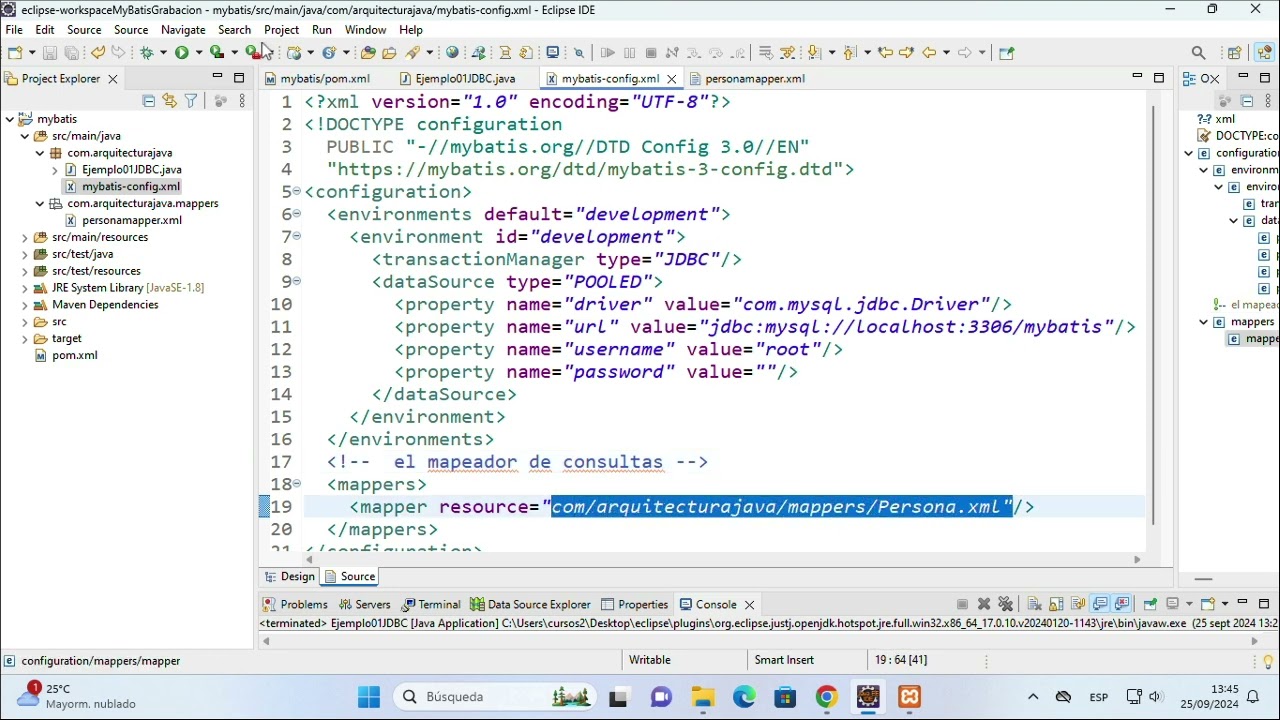Expand the src/main/resources folder
Screen dimensions: 1280x720
pos(25,237)
